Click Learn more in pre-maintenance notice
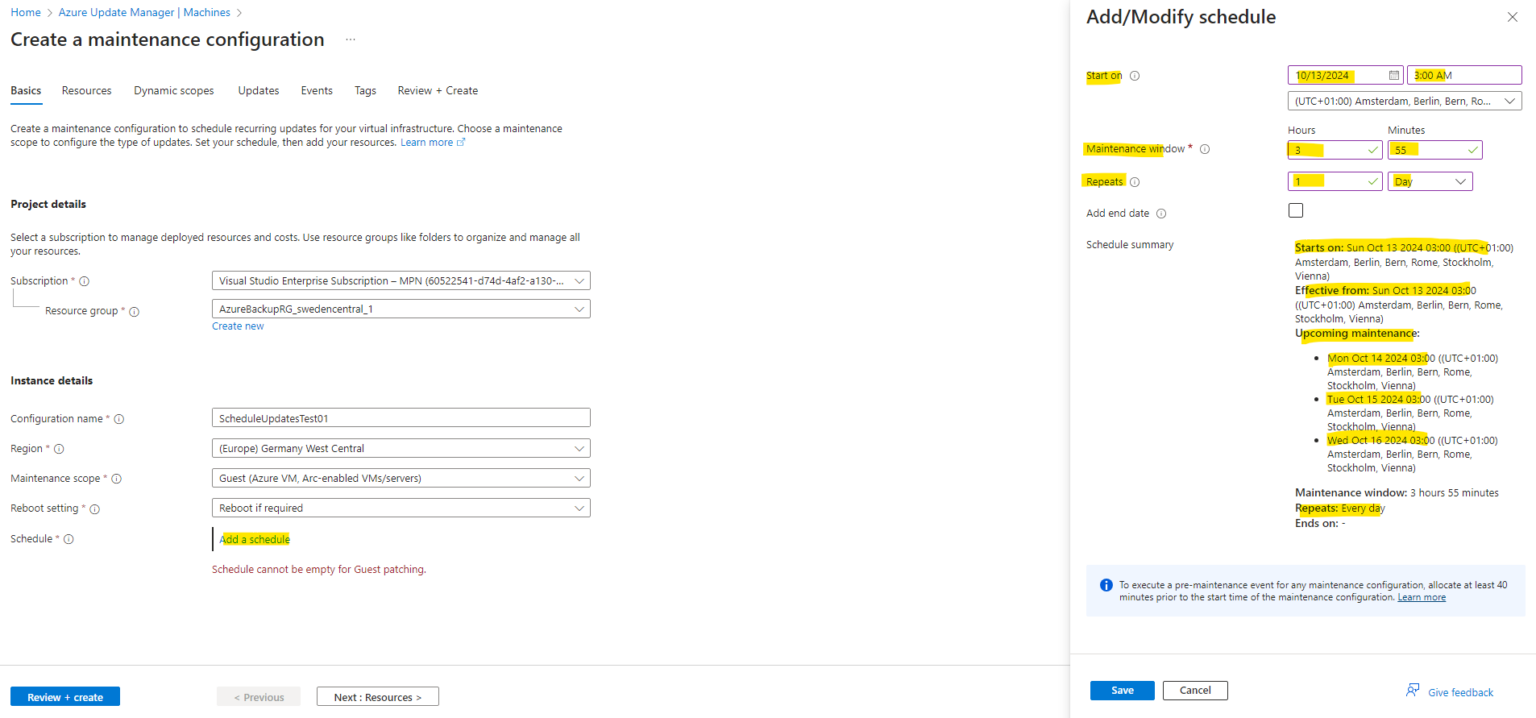 [x=1421, y=597]
